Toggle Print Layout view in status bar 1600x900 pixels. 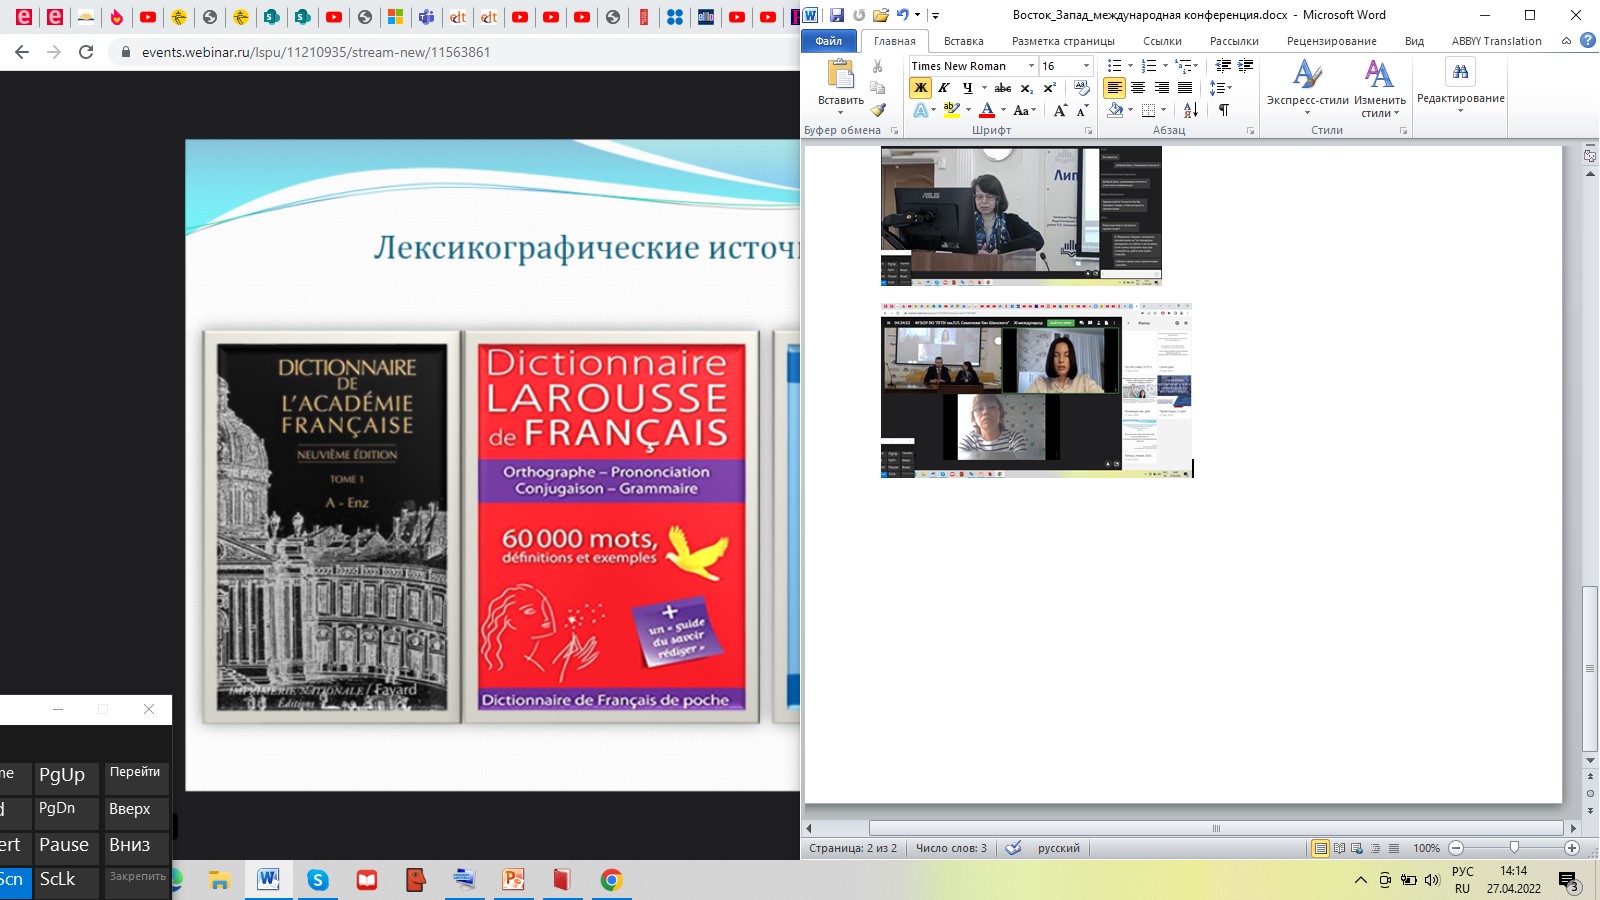[x=1320, y=848]
